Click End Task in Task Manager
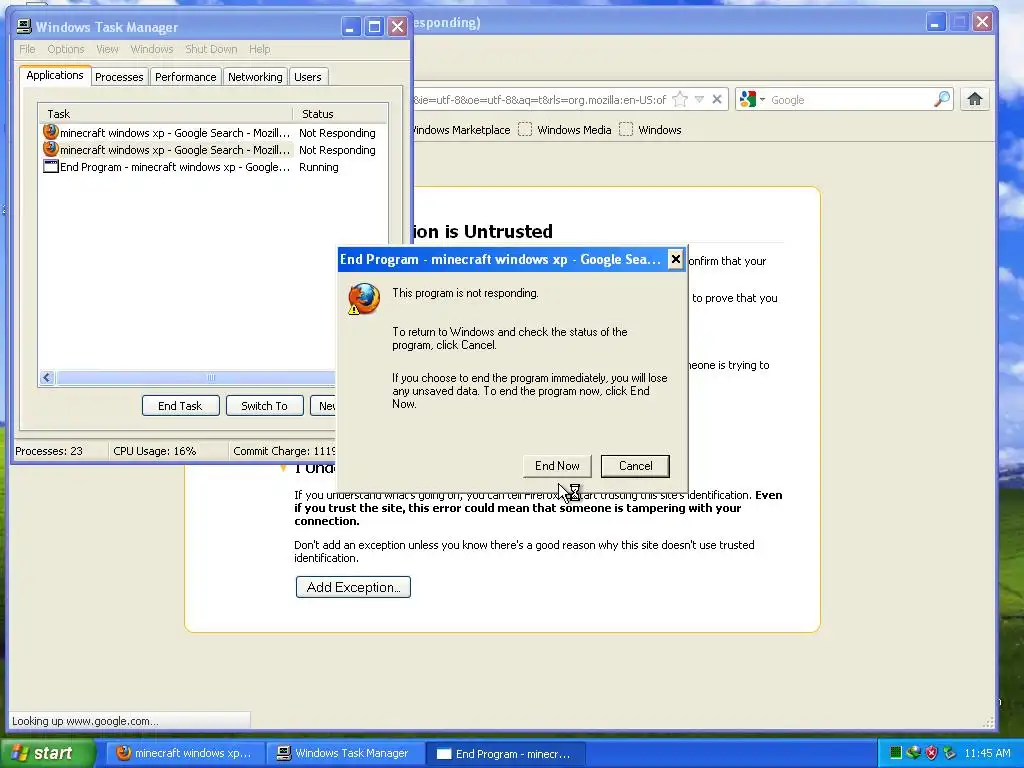The image size is (1024, 768). 180,406
